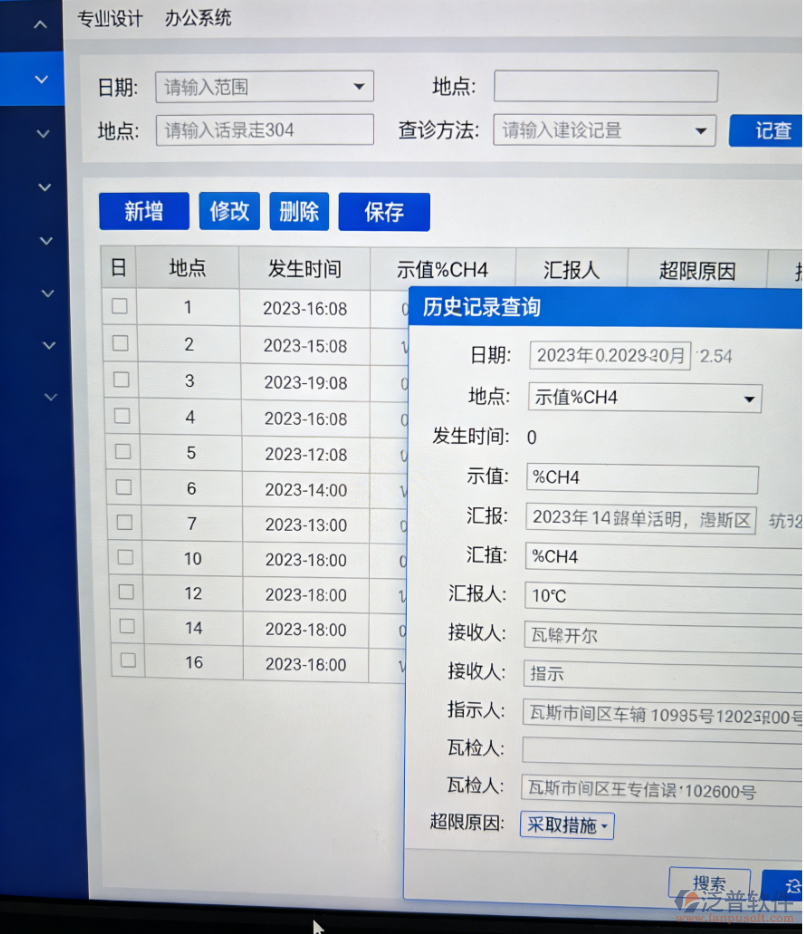The width and height of the screenshot is (804, 934).
Task: Open the 查诊方法 dropdown
Action: click(x=699, y=130)
